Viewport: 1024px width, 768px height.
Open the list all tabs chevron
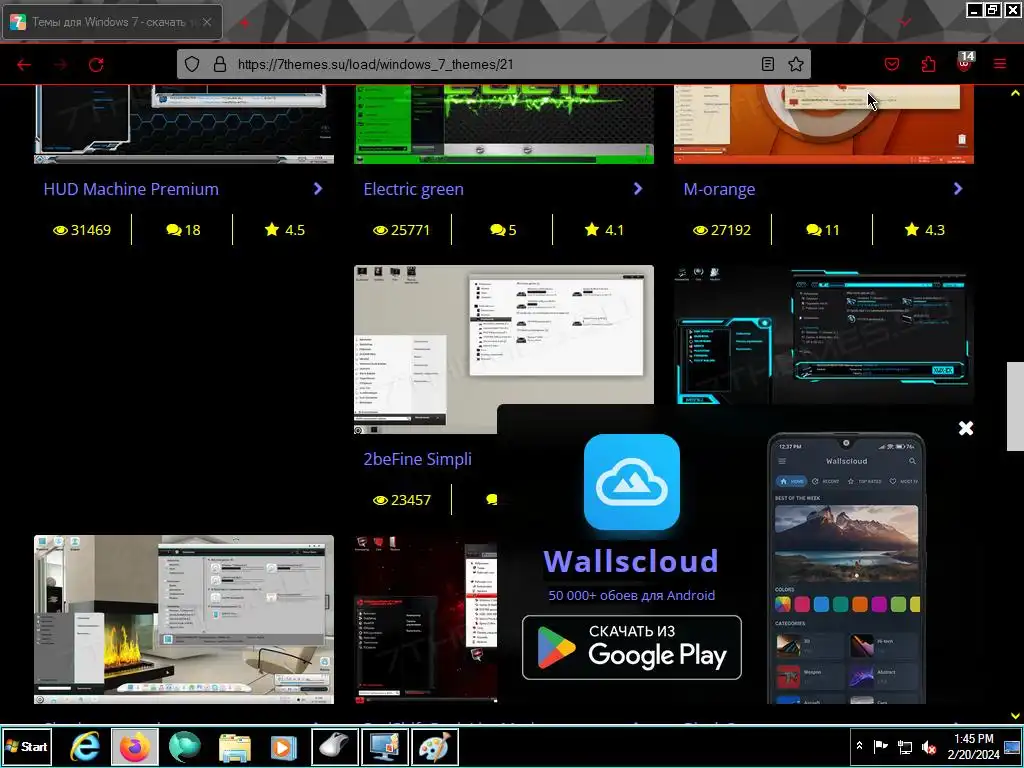[905, 23]
